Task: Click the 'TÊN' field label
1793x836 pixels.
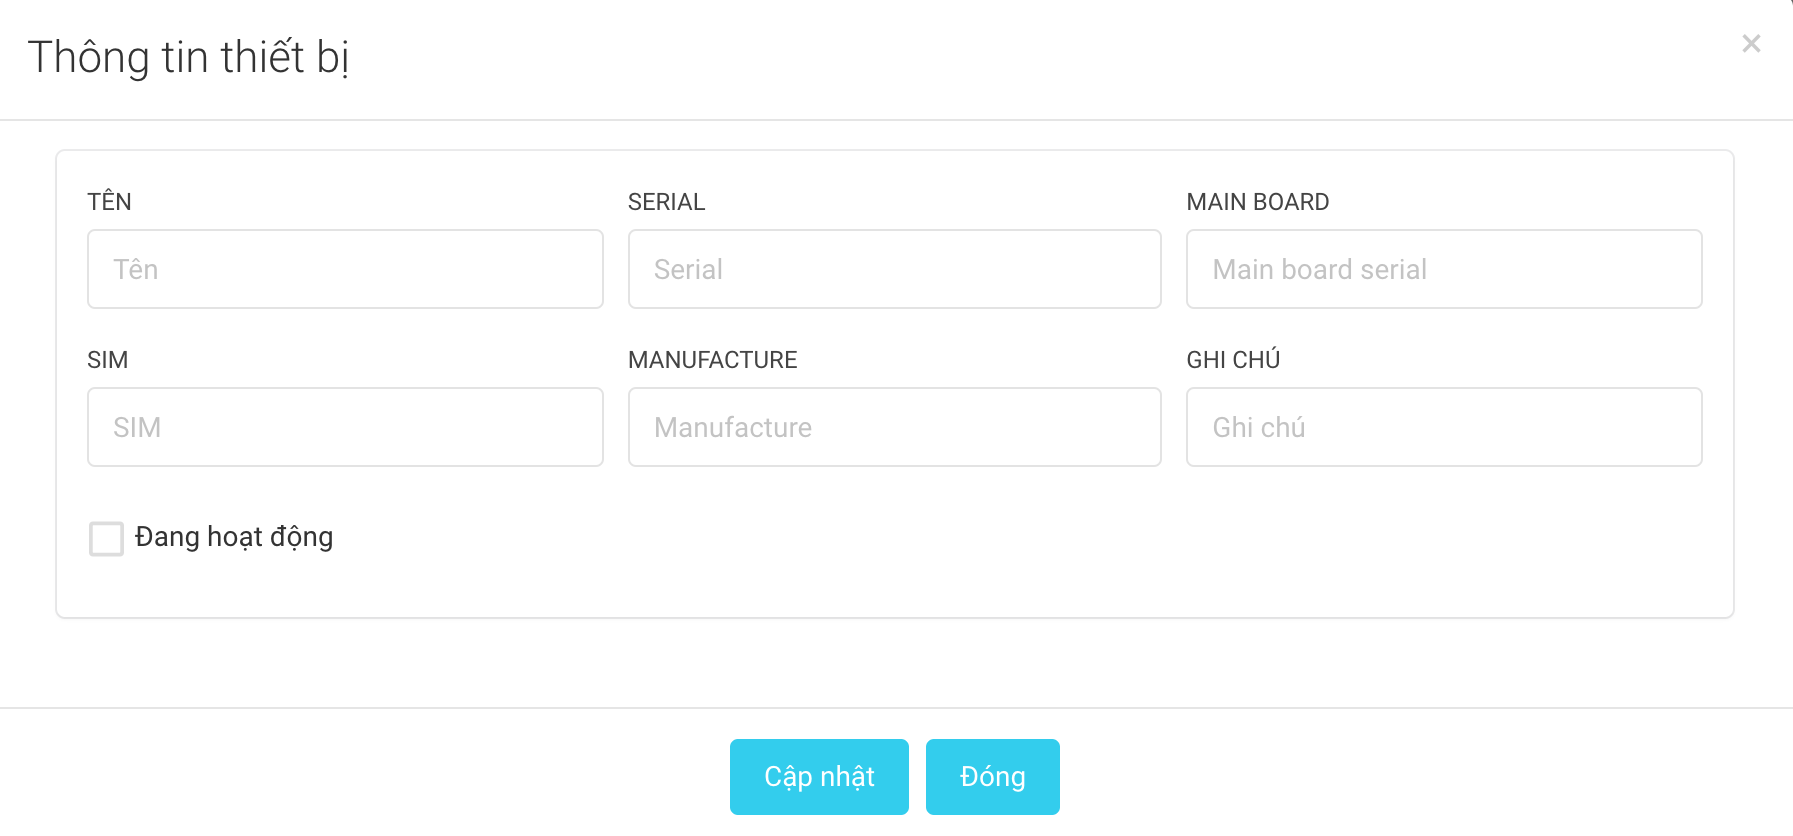Action: click(x=109, y=202)
